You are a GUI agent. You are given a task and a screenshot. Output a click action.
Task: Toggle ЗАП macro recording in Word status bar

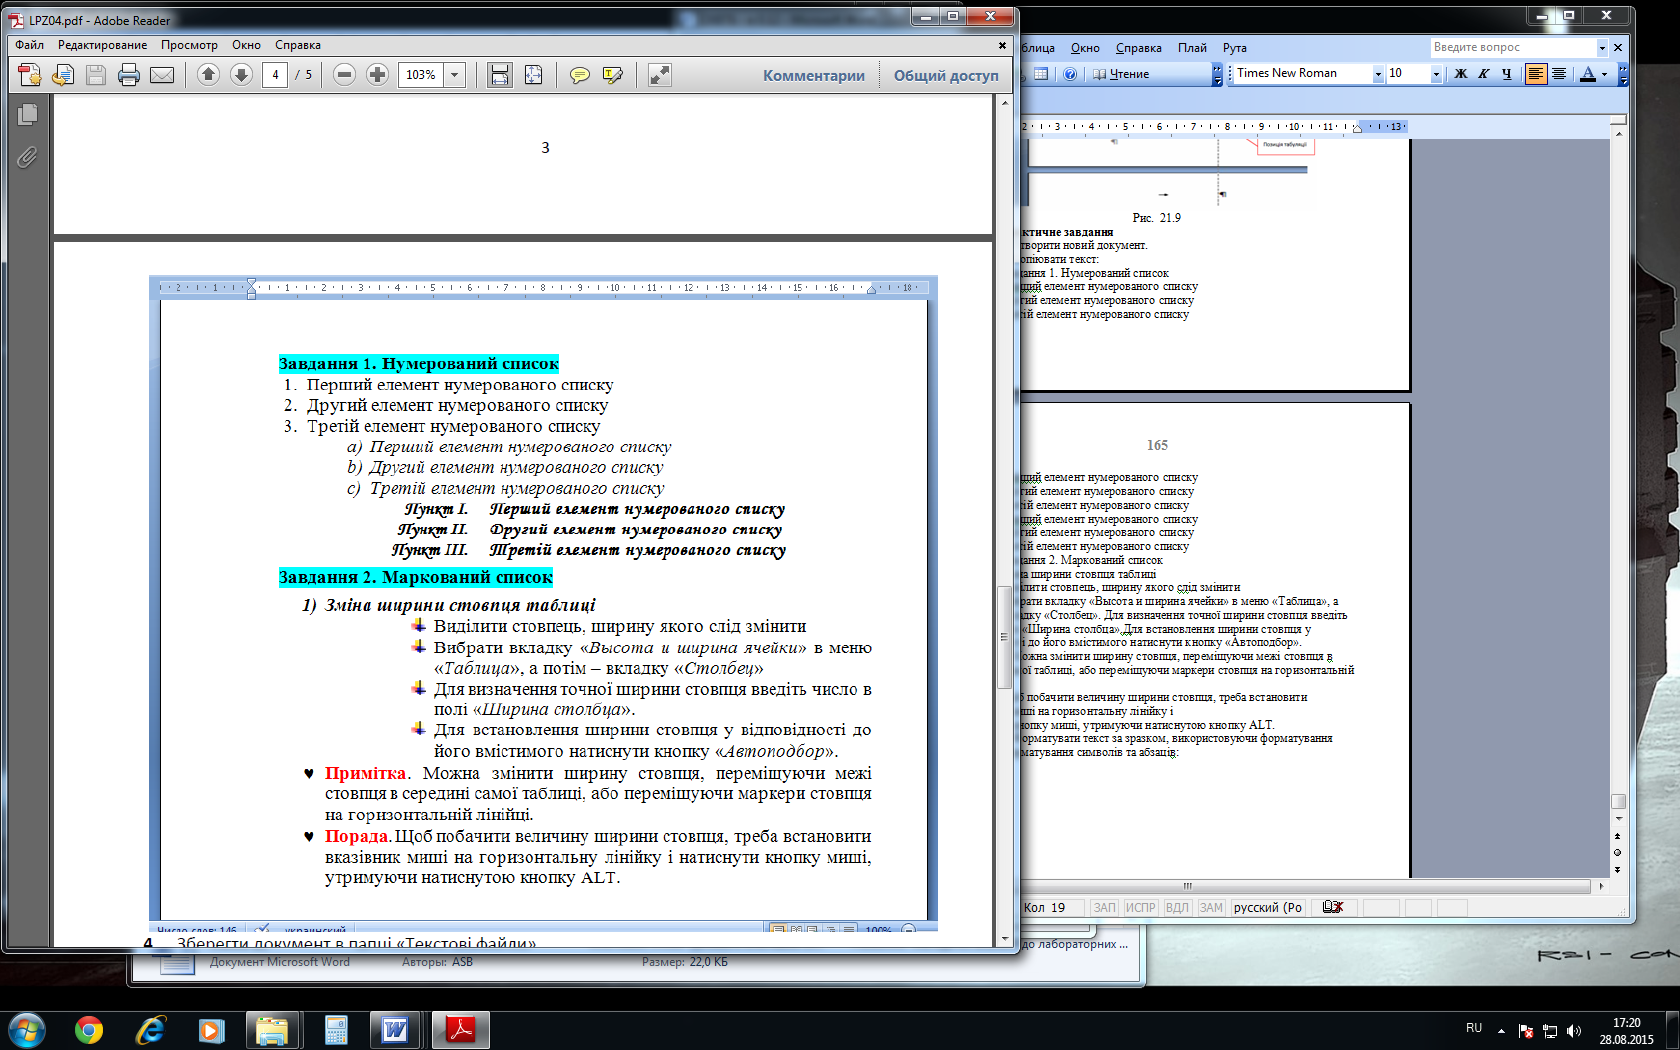tap(1104, 908)
